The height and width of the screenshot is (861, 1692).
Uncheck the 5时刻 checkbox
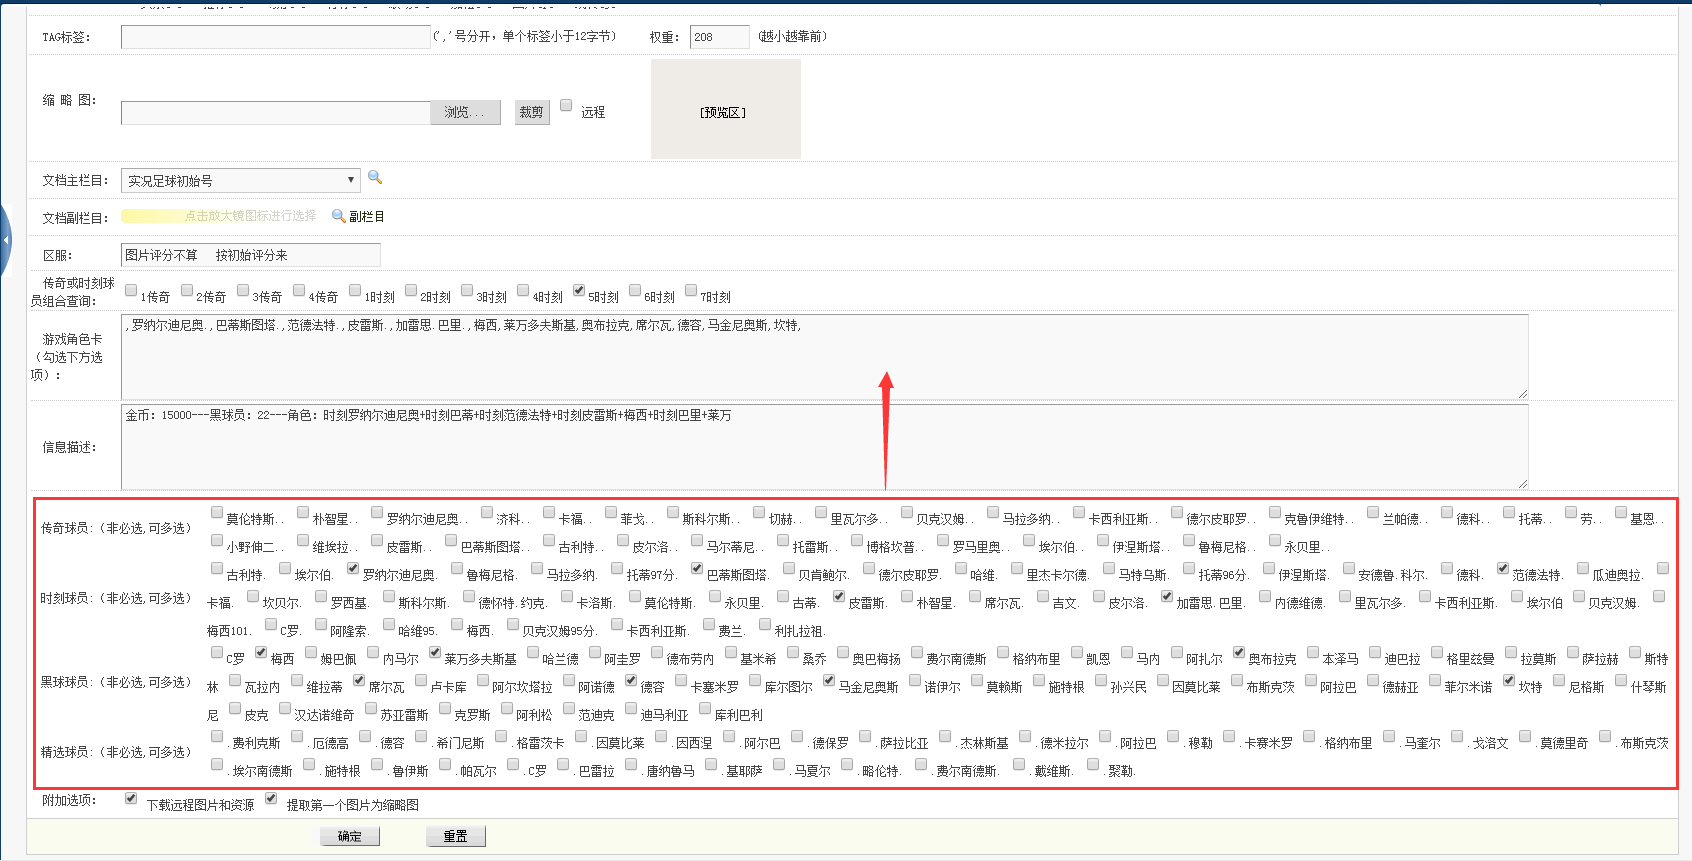[x=579, y=290]
